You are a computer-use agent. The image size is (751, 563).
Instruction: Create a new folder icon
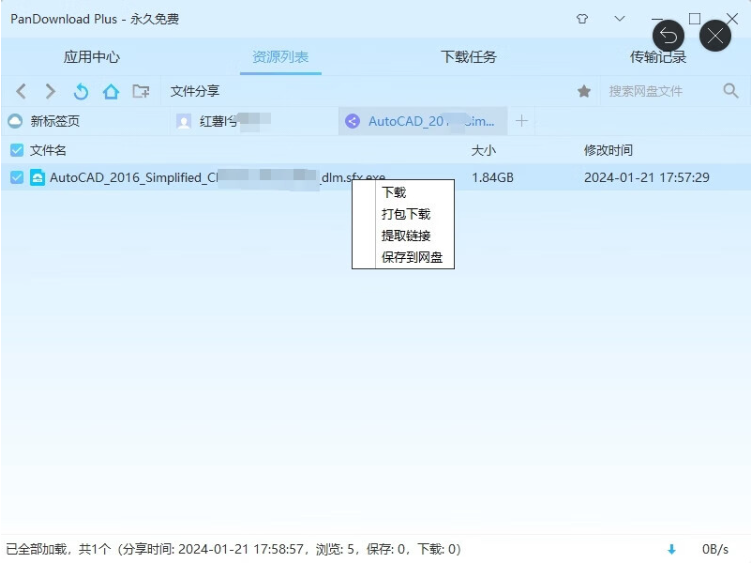pyautogui.click(x=141, y=91)
